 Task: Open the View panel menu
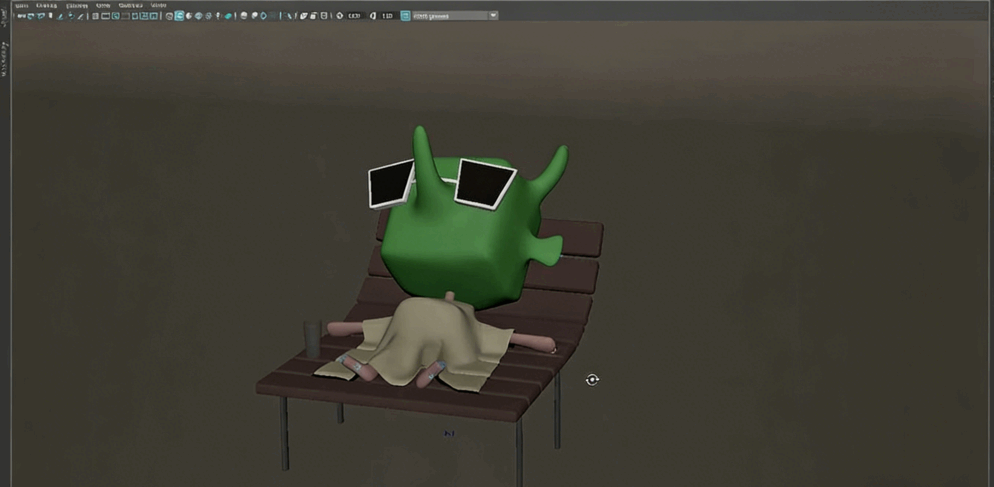[22, 6]
